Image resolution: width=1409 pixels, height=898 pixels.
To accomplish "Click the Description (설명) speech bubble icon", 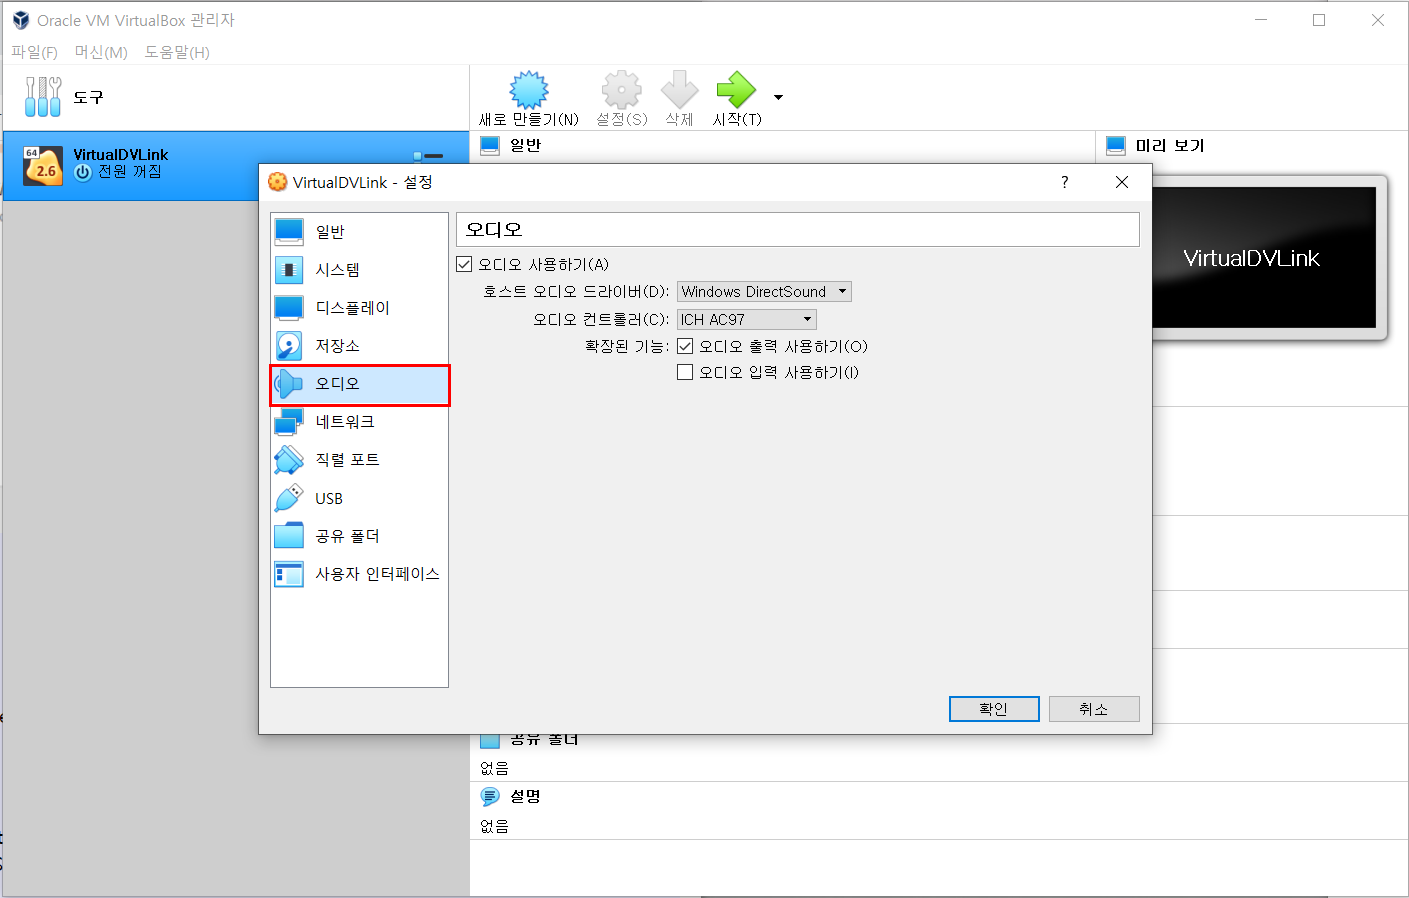I will 490,796.
